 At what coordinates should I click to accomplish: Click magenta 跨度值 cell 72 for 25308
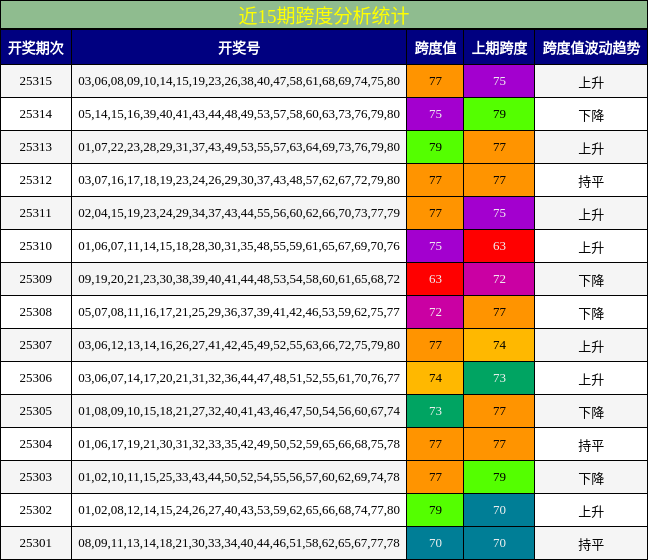[435, 312]
